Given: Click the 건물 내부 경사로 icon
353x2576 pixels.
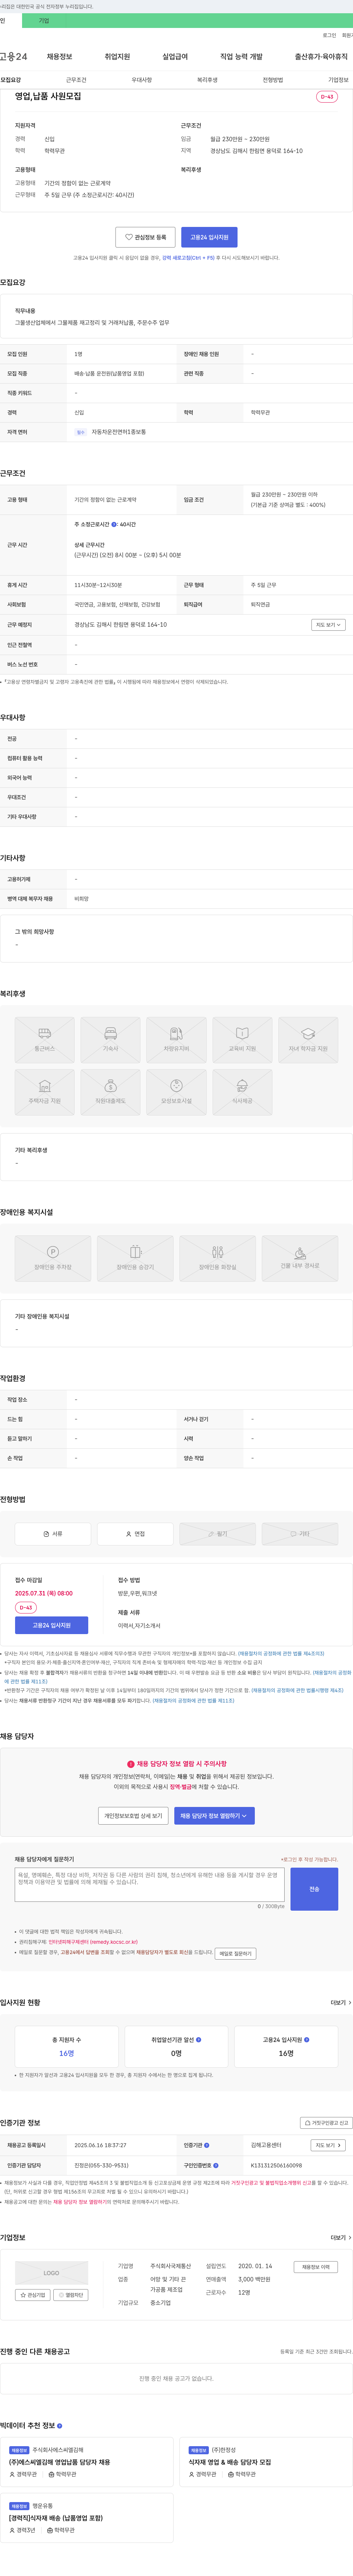Looking at the screenshot, I should [x=300, y=1258].
